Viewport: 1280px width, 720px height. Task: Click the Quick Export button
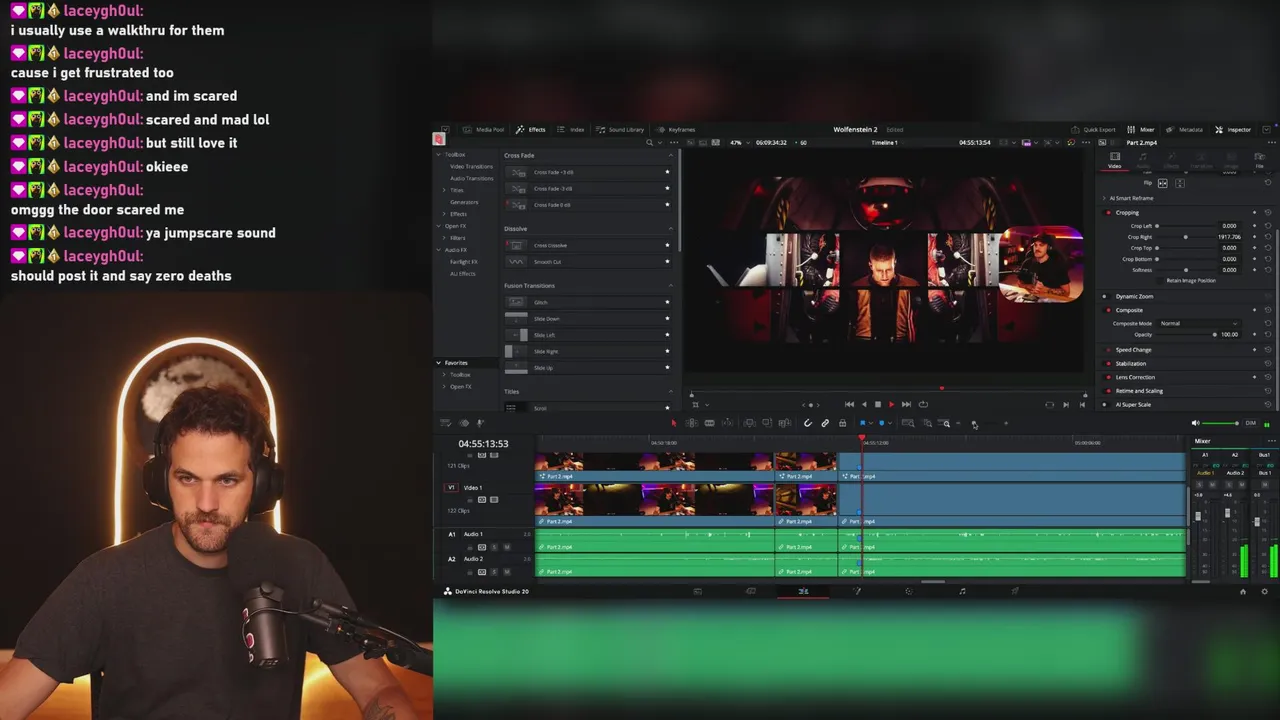(x=1093, y=129)
